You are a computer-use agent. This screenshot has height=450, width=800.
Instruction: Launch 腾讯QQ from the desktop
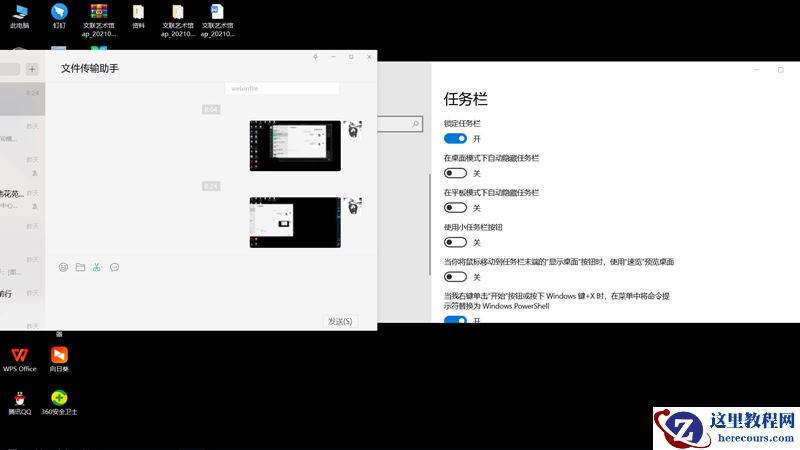pos(20,403)
